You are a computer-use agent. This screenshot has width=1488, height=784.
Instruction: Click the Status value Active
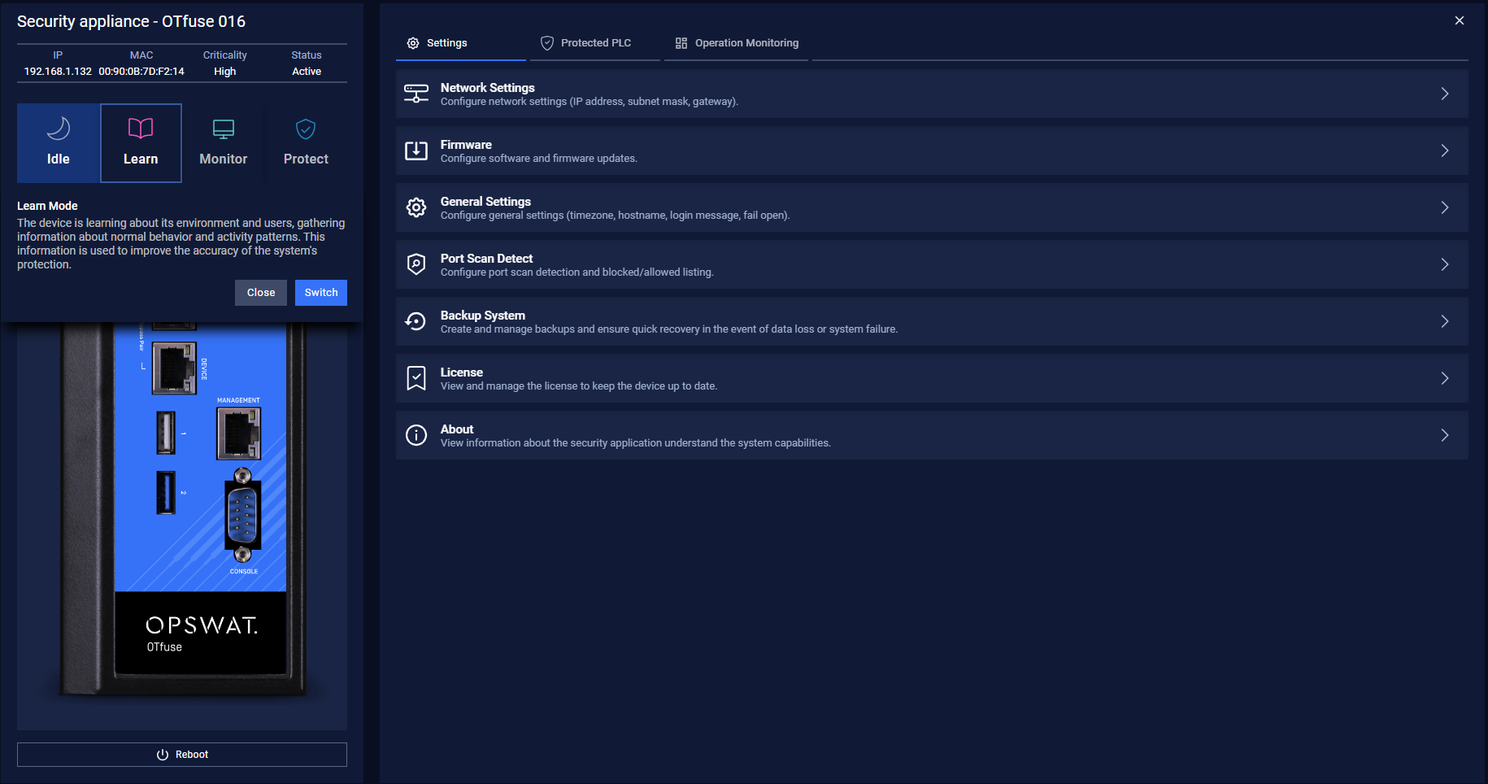coord(306,72)
